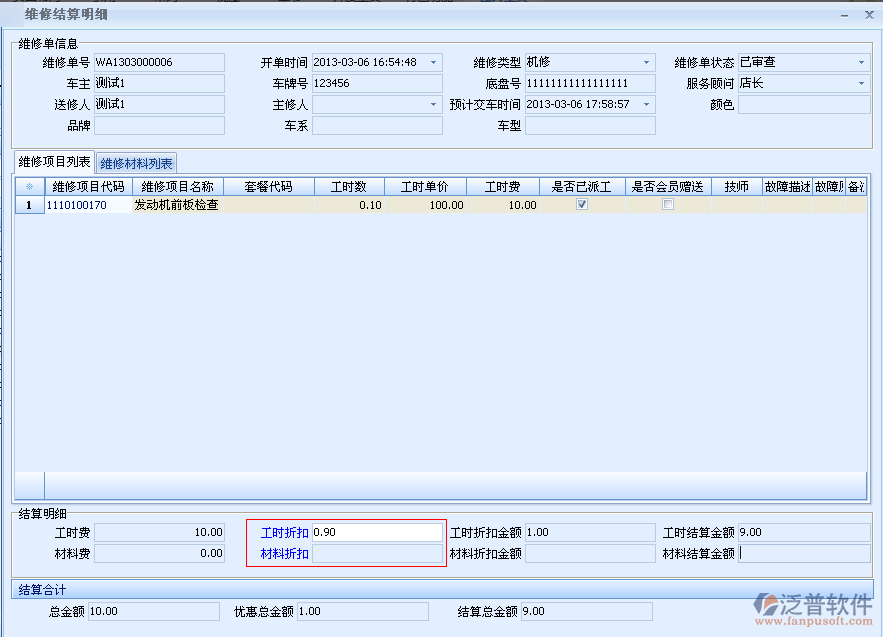The height and width of the screenshot is (637, 883).
Task: Open the 主修人 dropdown list
Action: (433, 105)
